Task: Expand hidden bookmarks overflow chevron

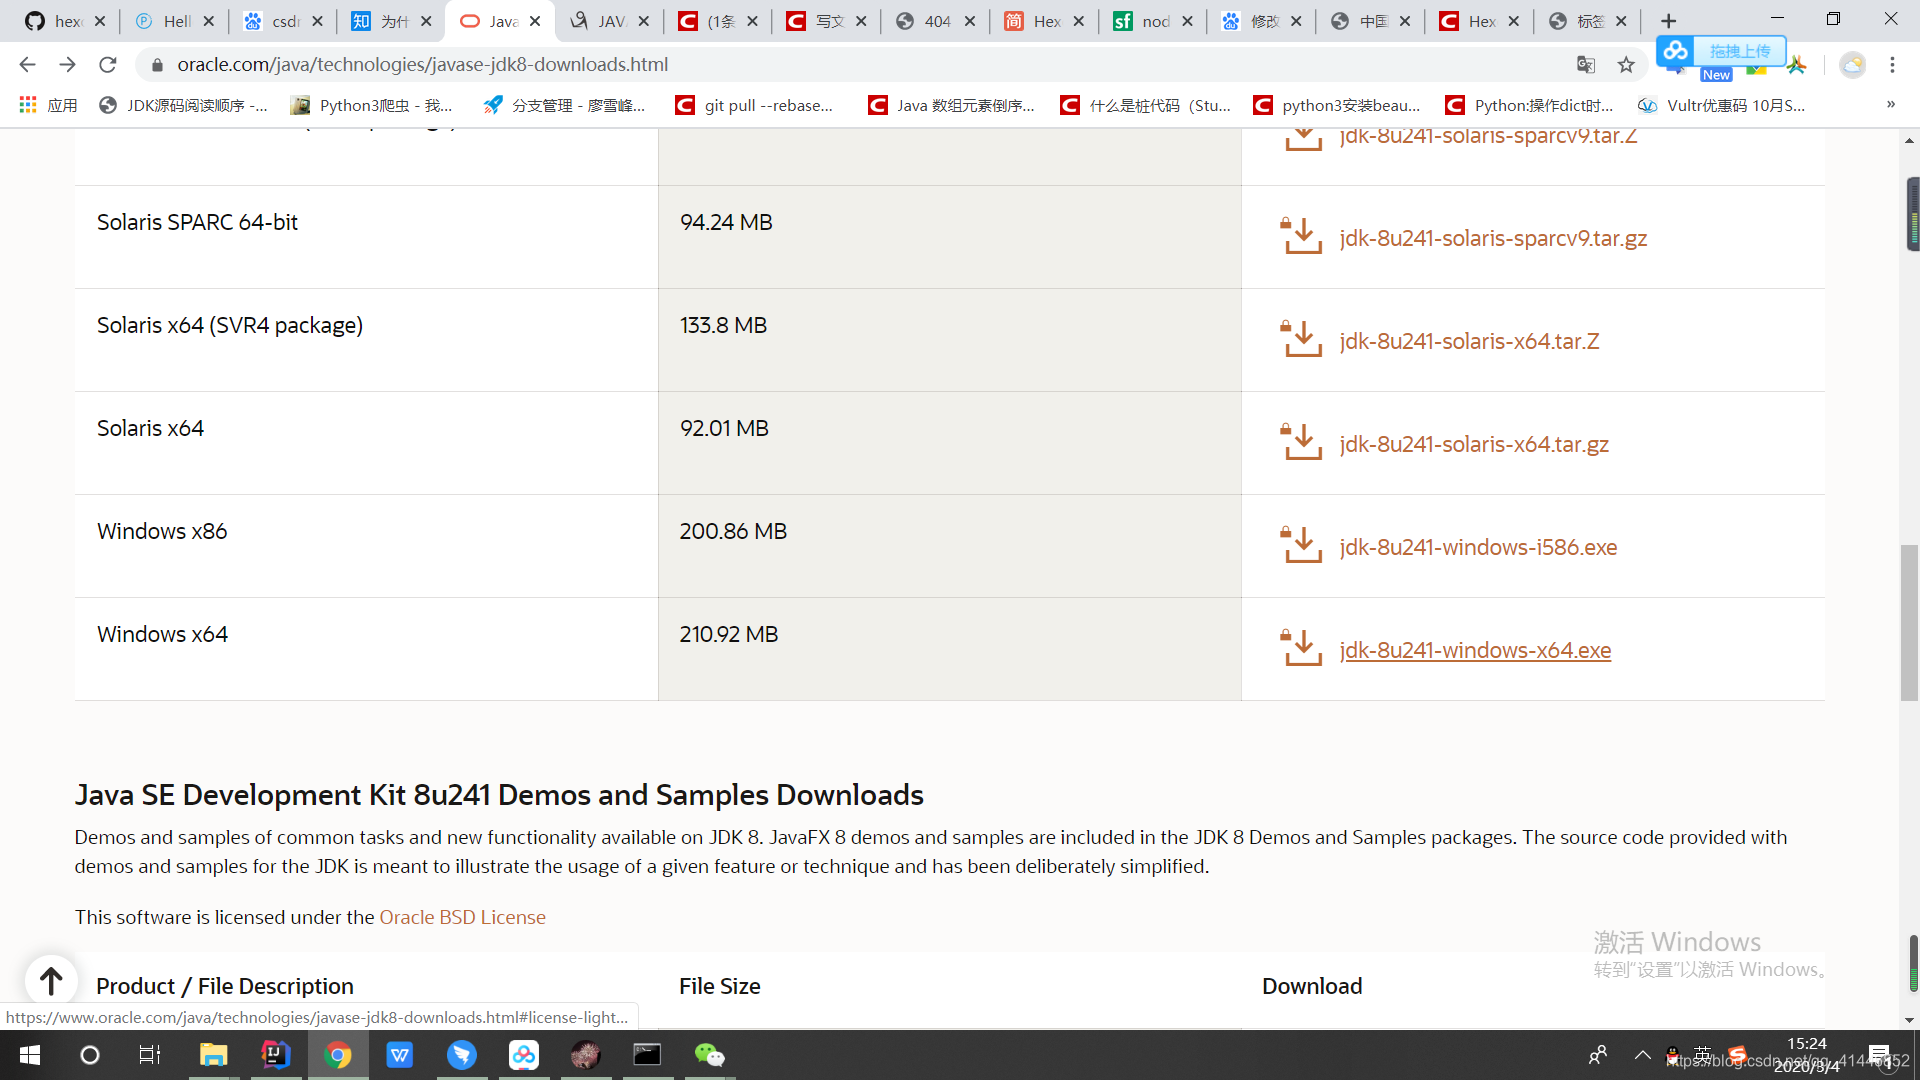Action: (1890, 104)
